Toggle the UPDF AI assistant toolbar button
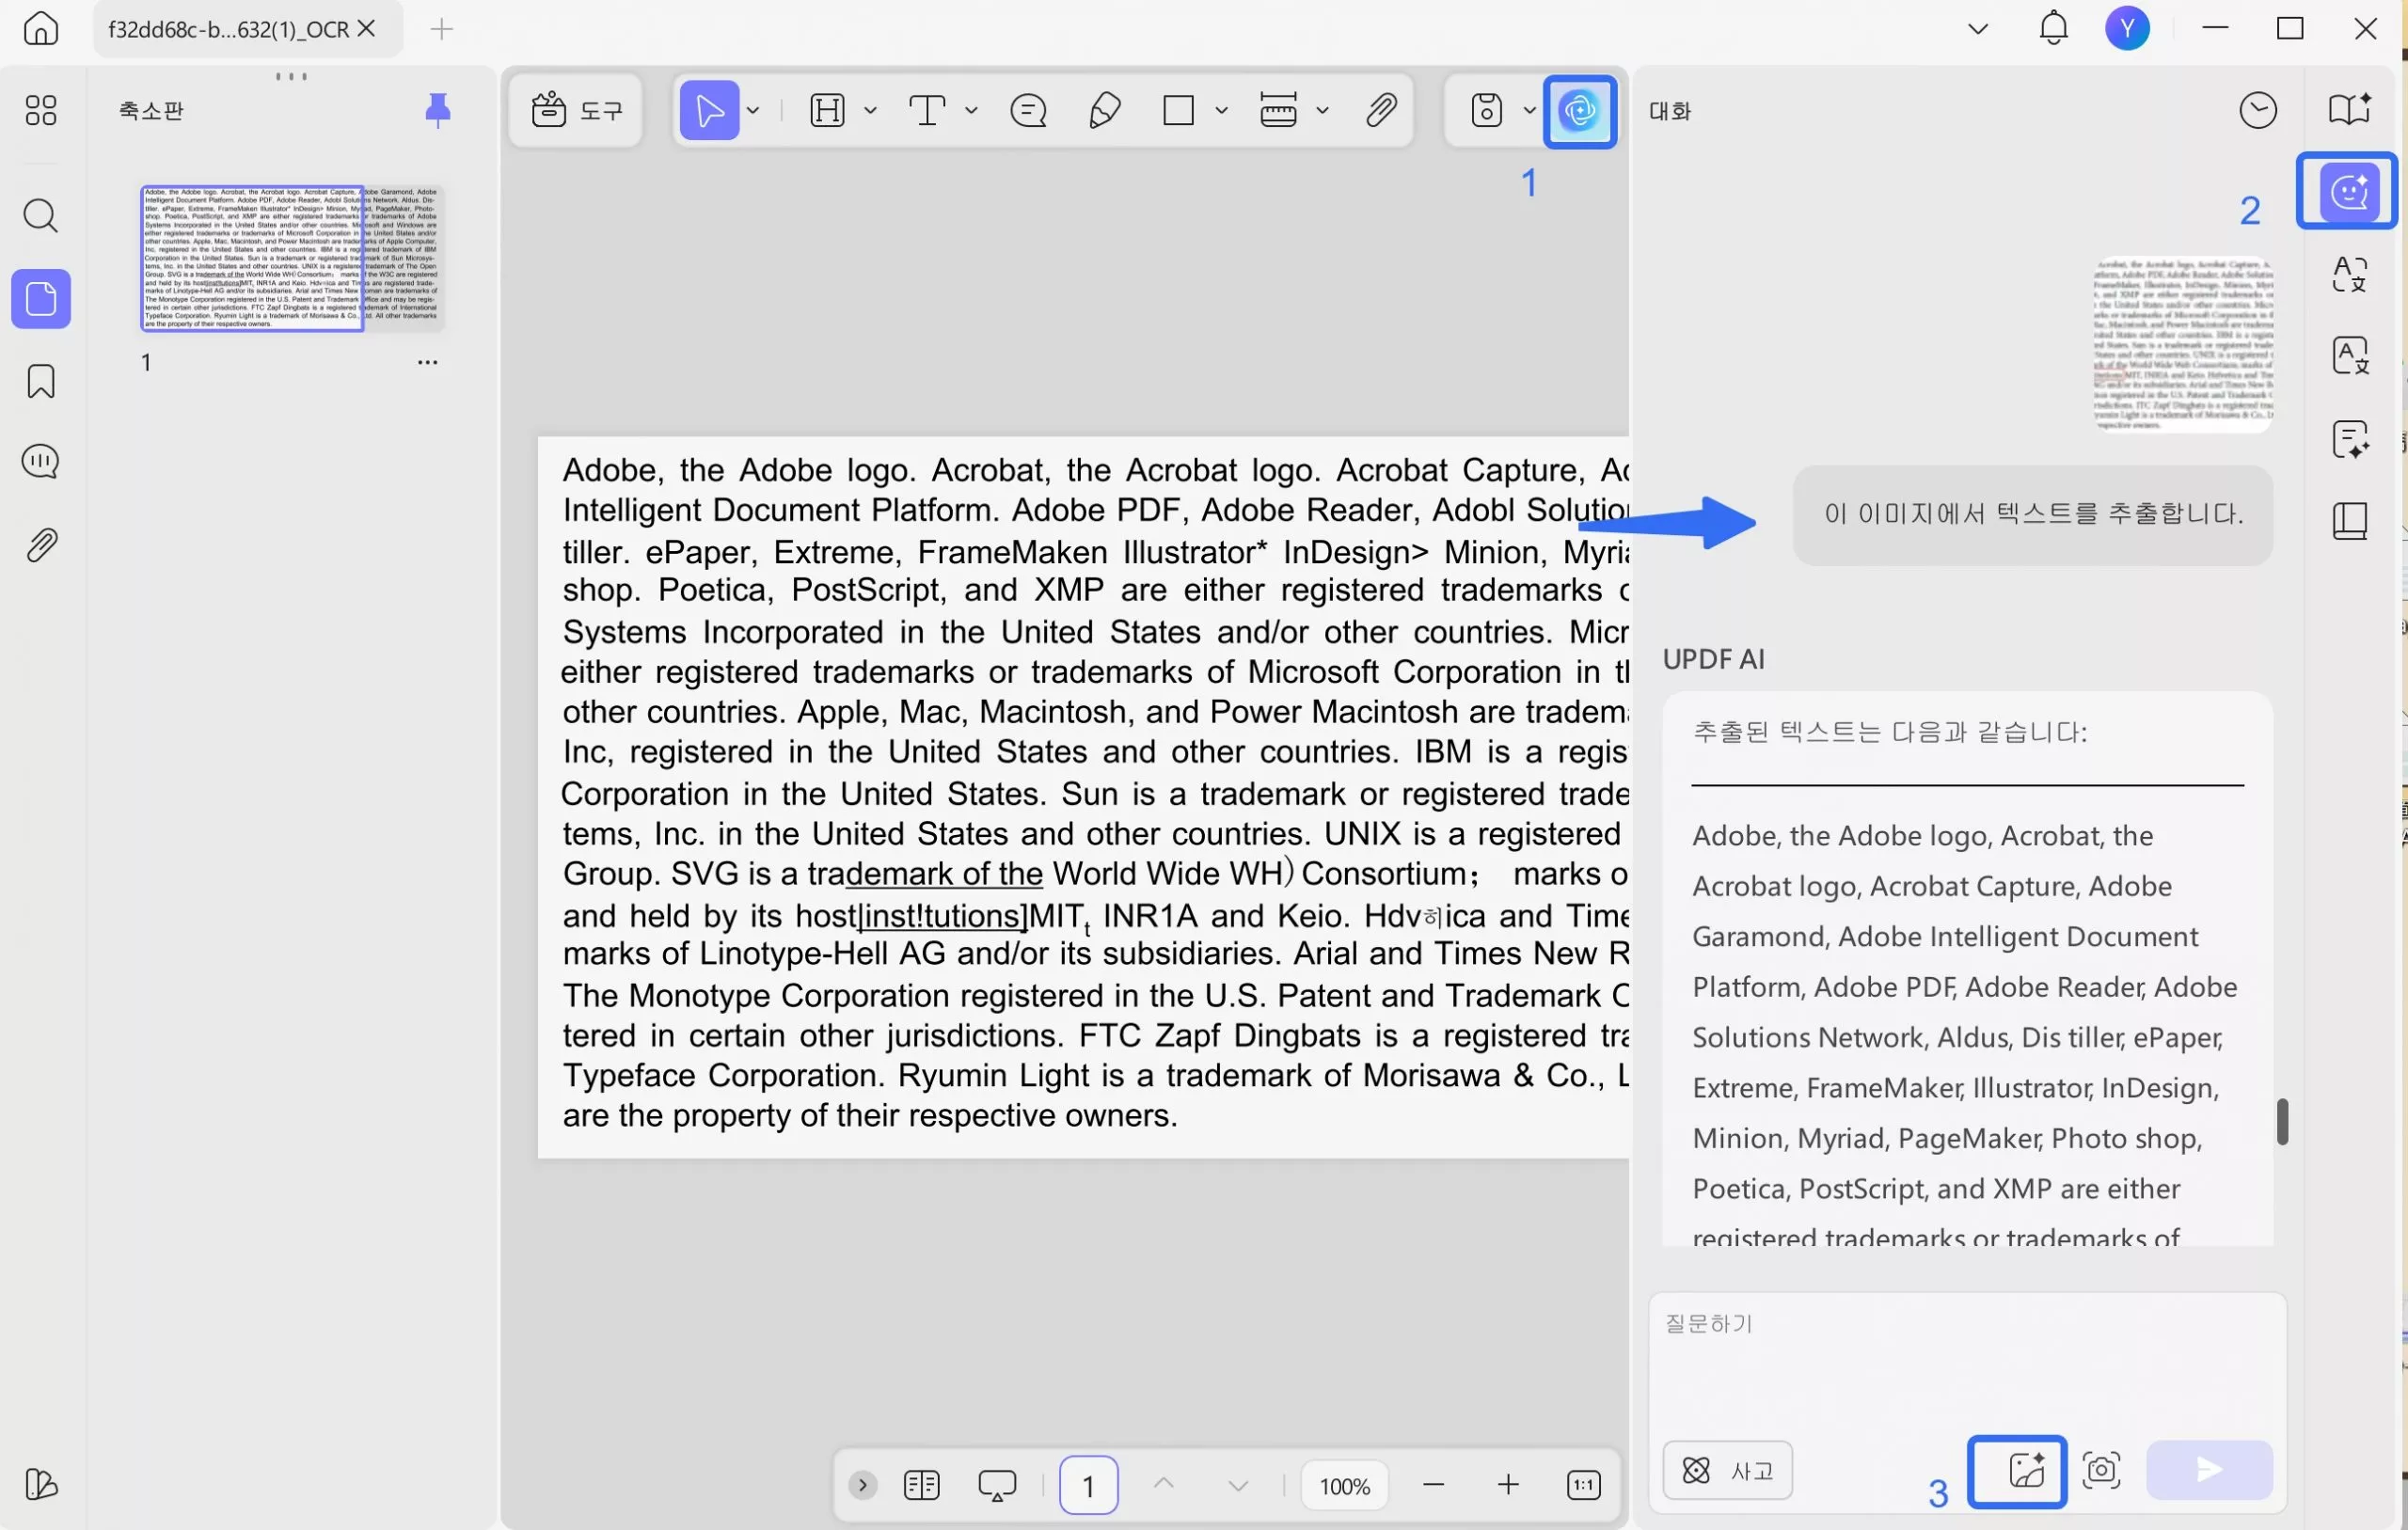This screenshot has width=2408, height=1530. (x=1580, y=111)
